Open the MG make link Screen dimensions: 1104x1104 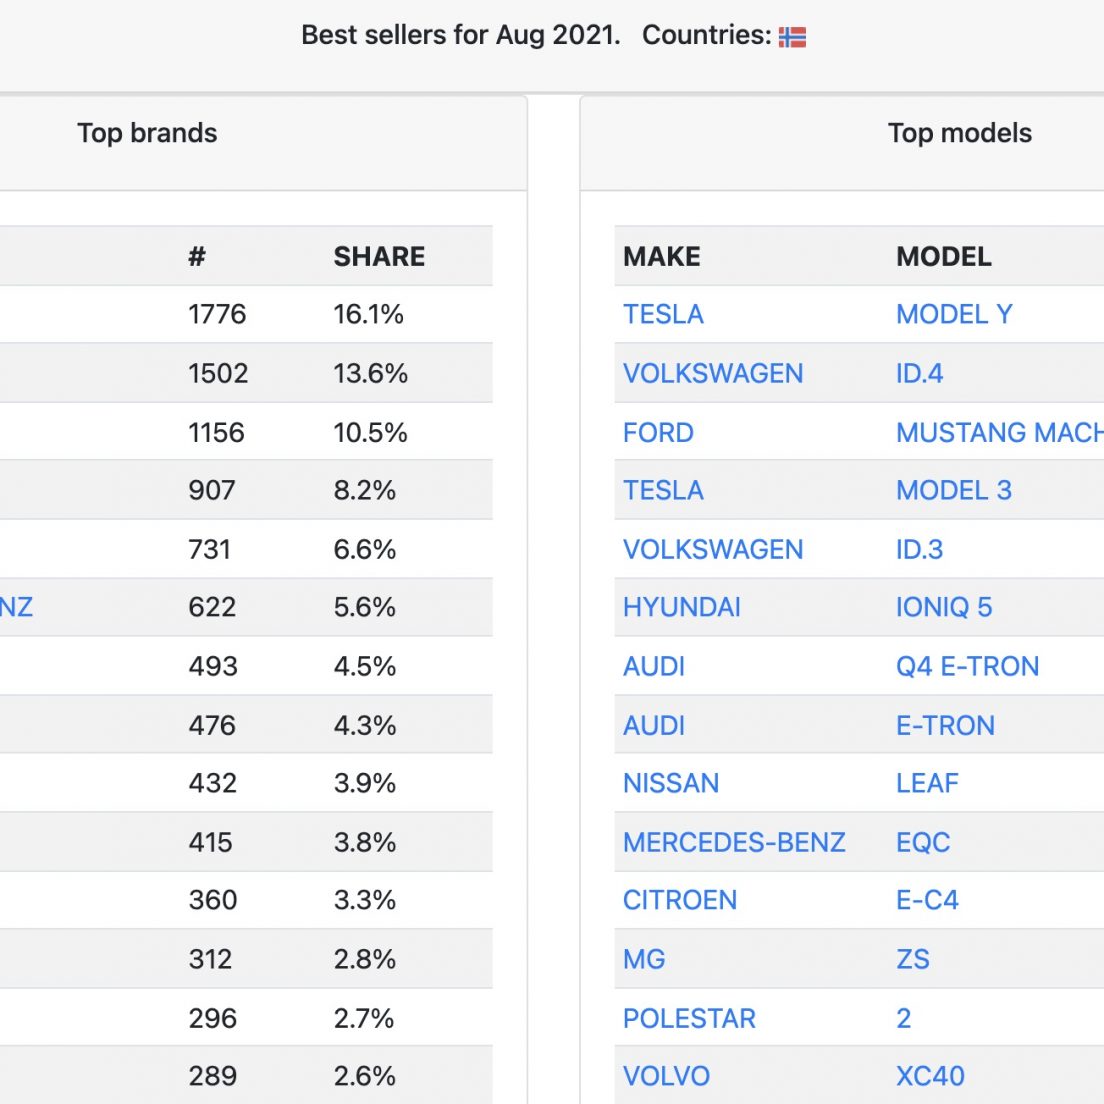[x=644, y=959]
